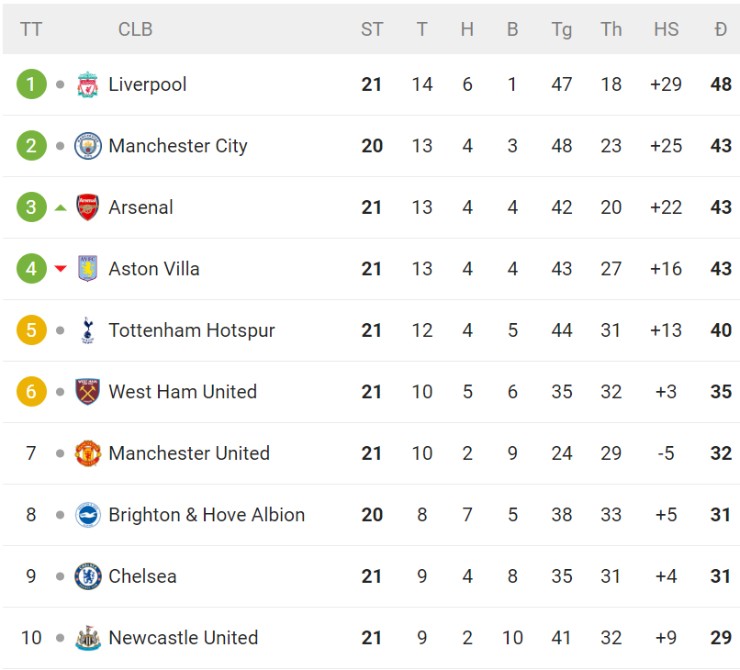Open the Tottenham Hotspur team link

click(x=191, y=331)
